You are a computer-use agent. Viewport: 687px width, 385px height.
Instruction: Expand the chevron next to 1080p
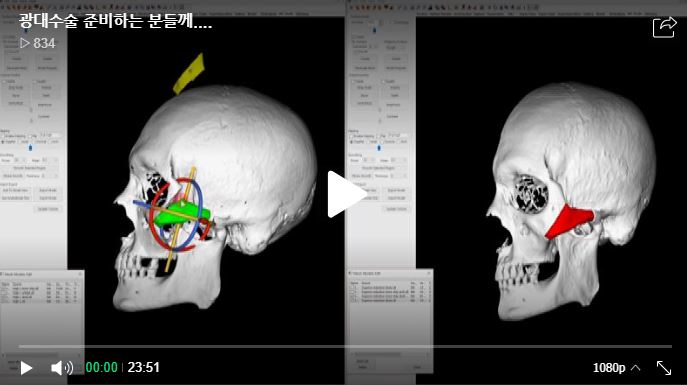point(635,367)
